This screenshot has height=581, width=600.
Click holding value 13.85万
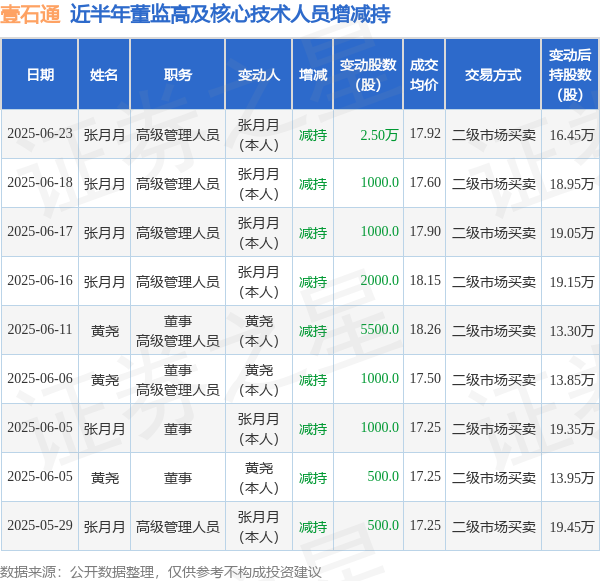pyautogui.click(x=572, y=380)
